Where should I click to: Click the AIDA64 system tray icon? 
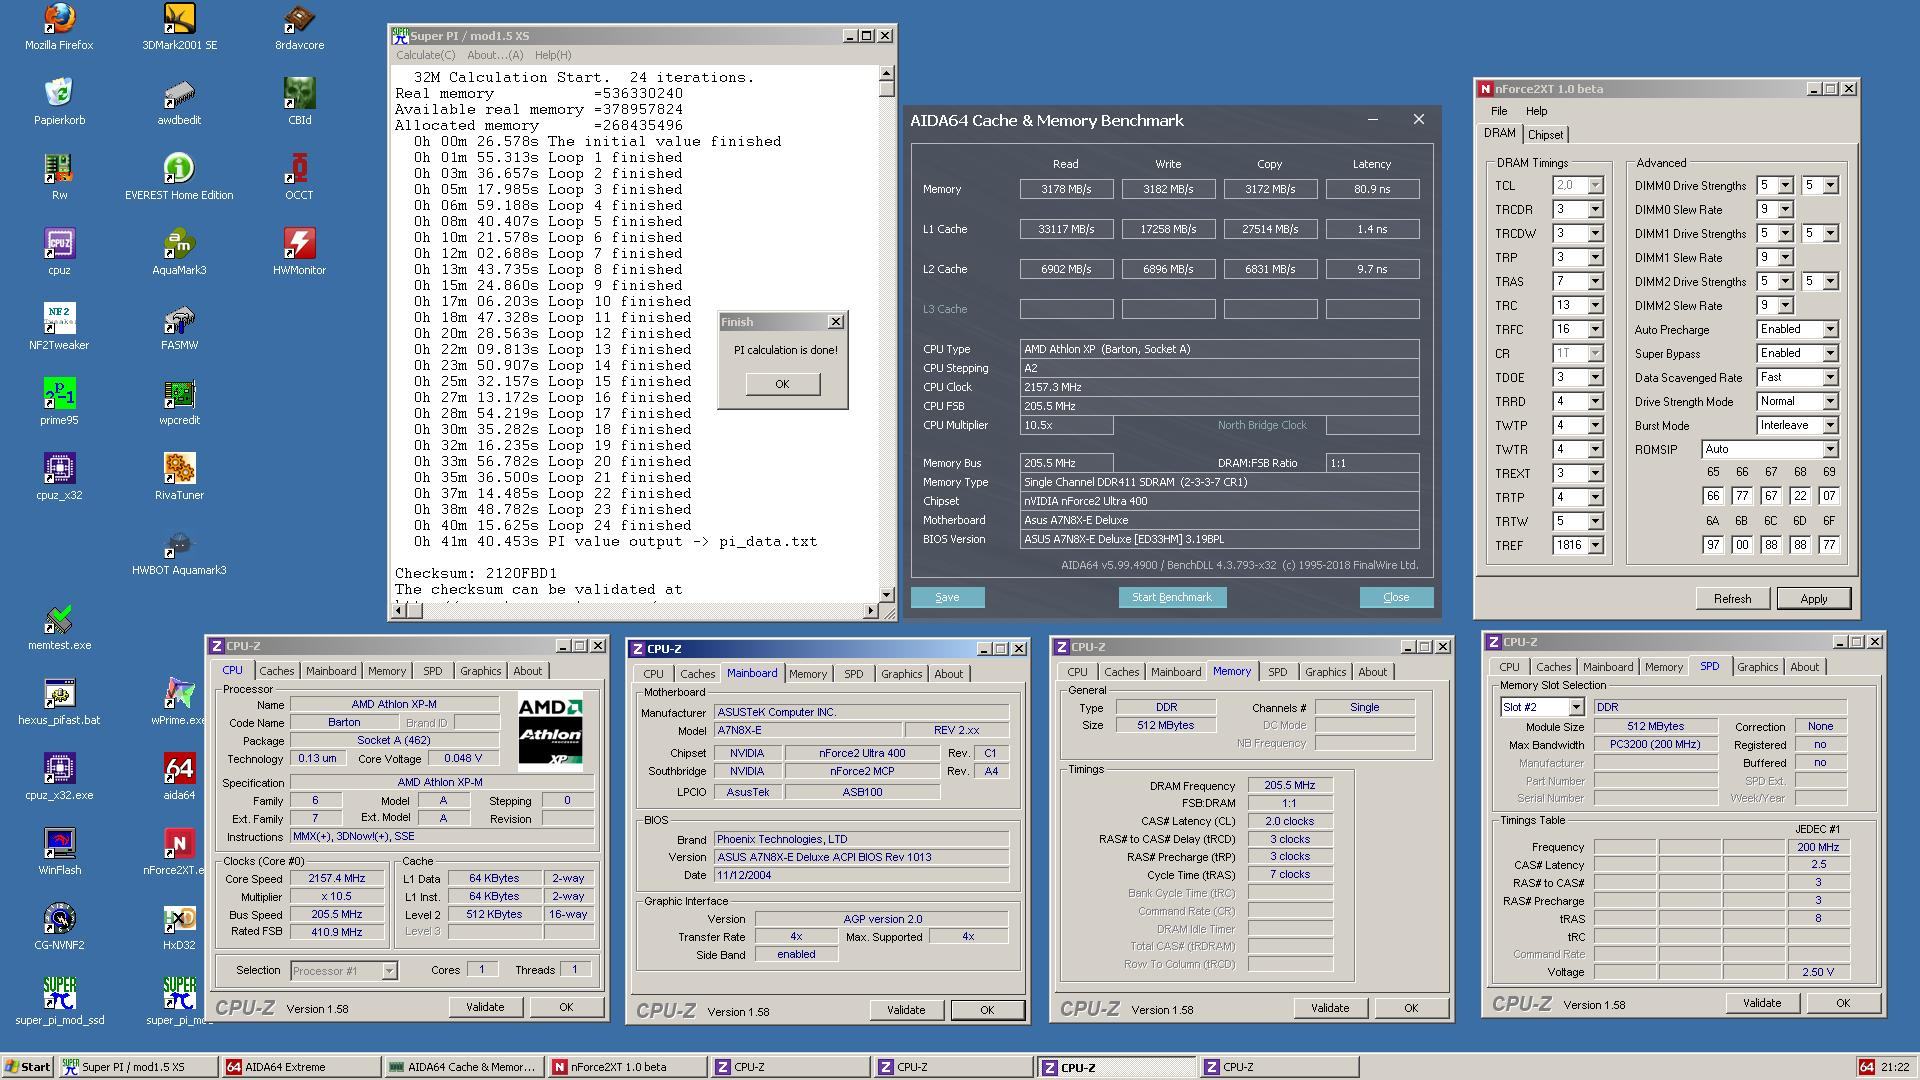1866,1067
